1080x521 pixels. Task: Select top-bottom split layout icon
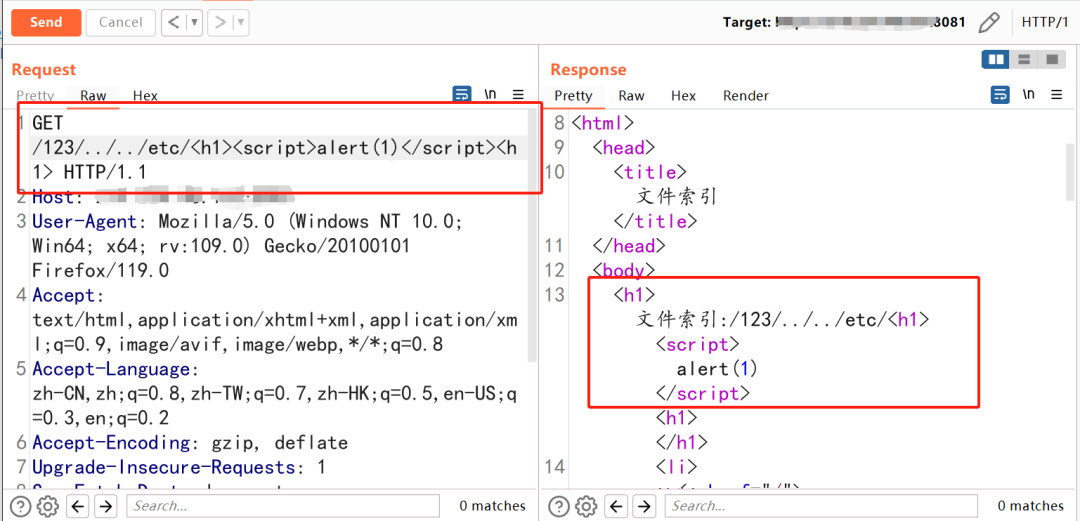pos(1024,60)
